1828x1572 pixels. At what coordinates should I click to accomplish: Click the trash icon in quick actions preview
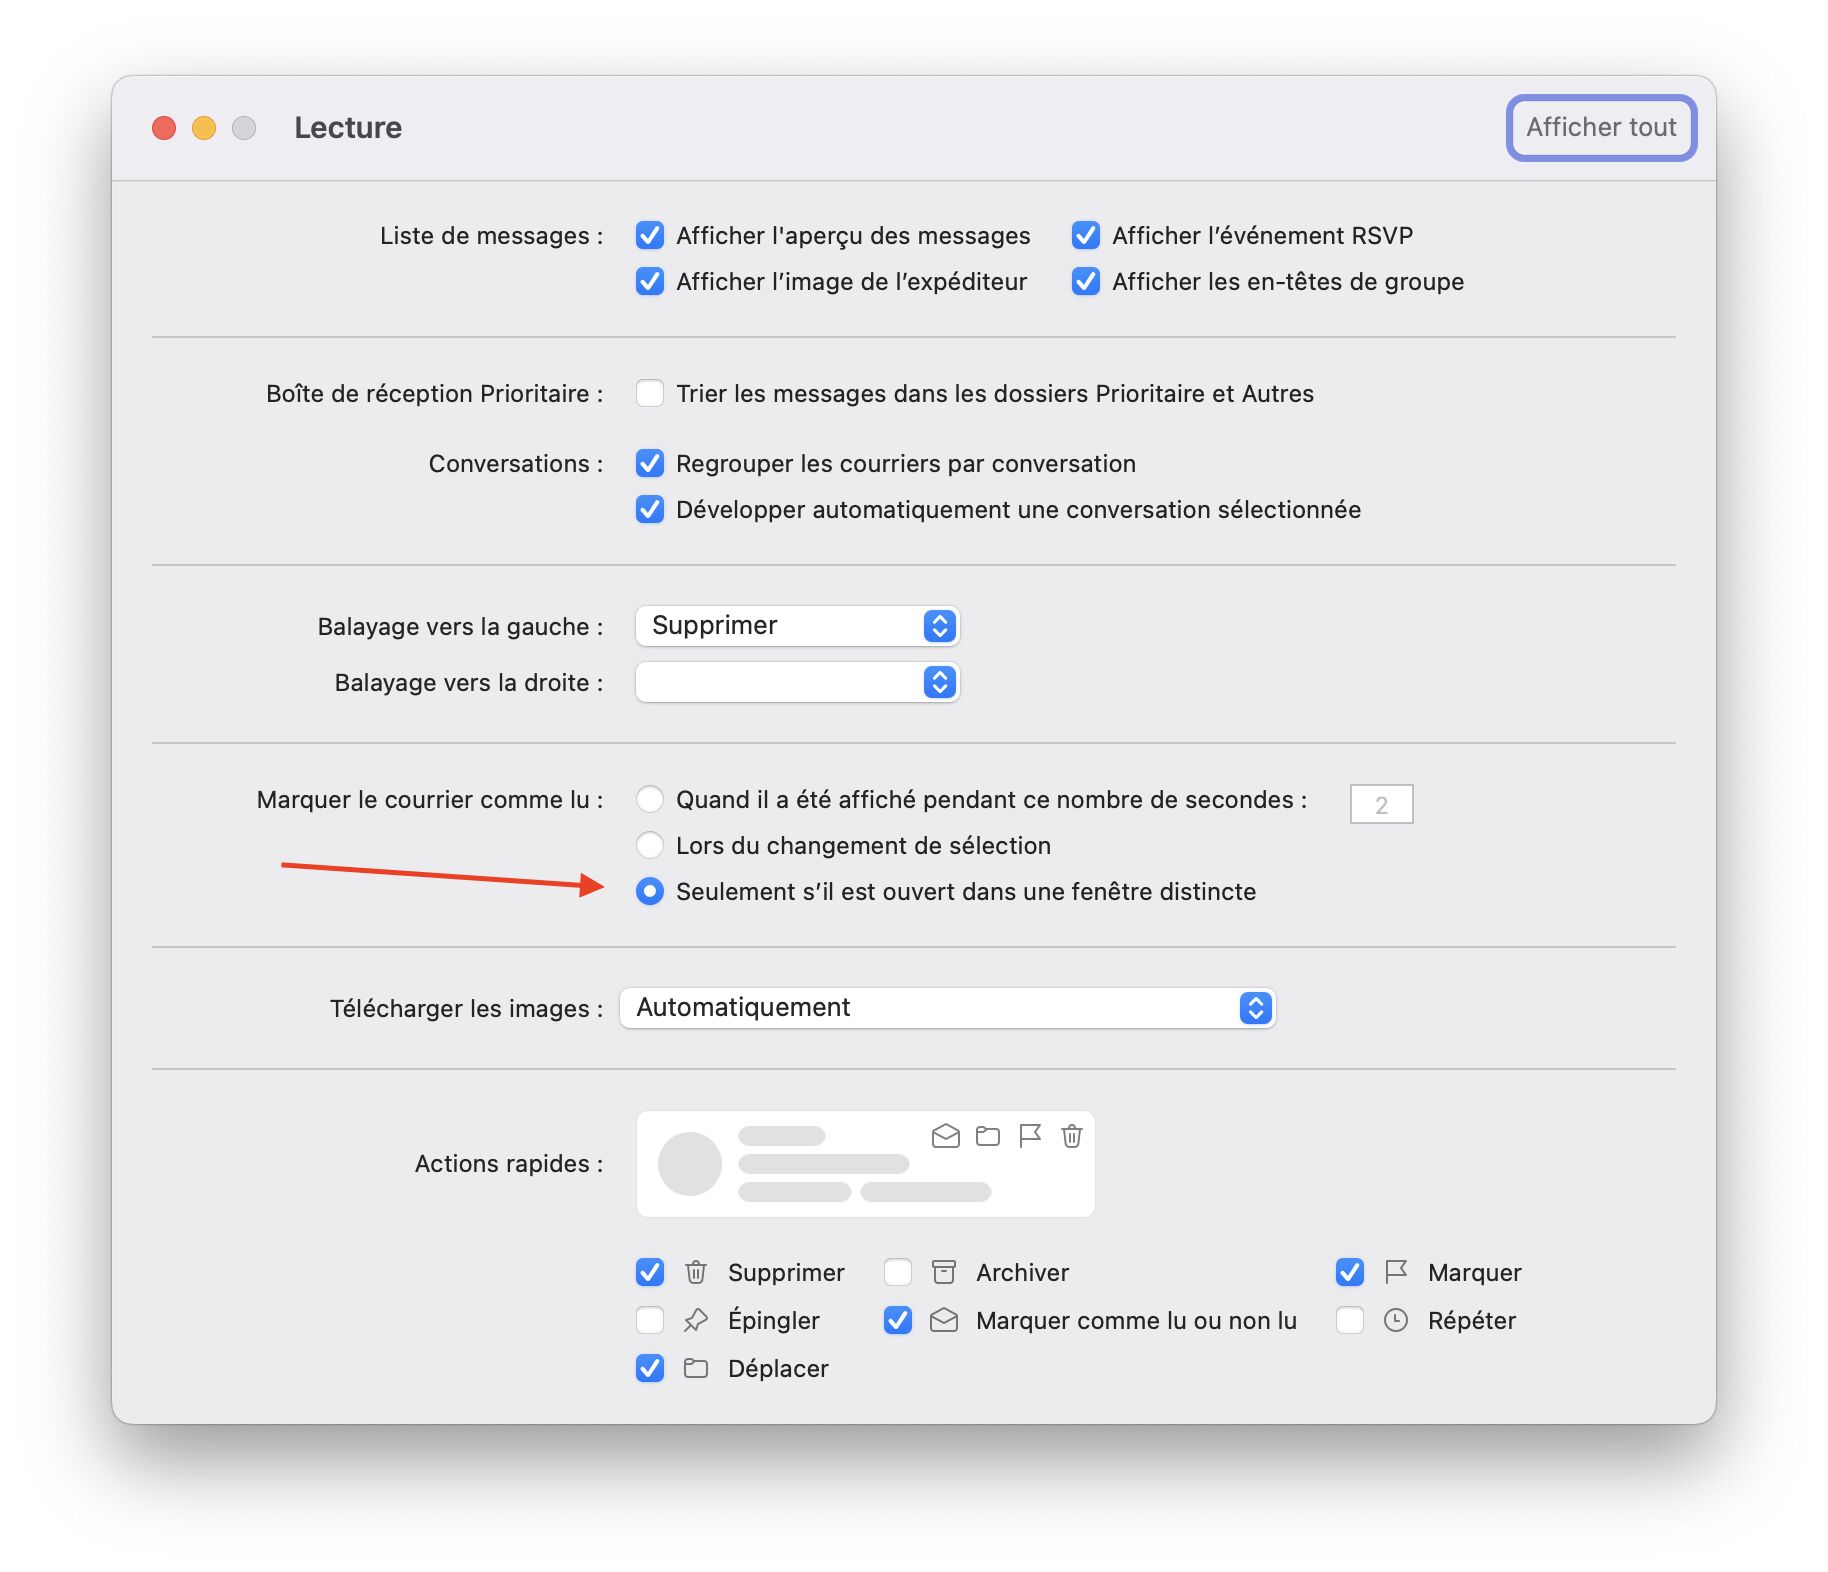click(x=1071, y=1136)
